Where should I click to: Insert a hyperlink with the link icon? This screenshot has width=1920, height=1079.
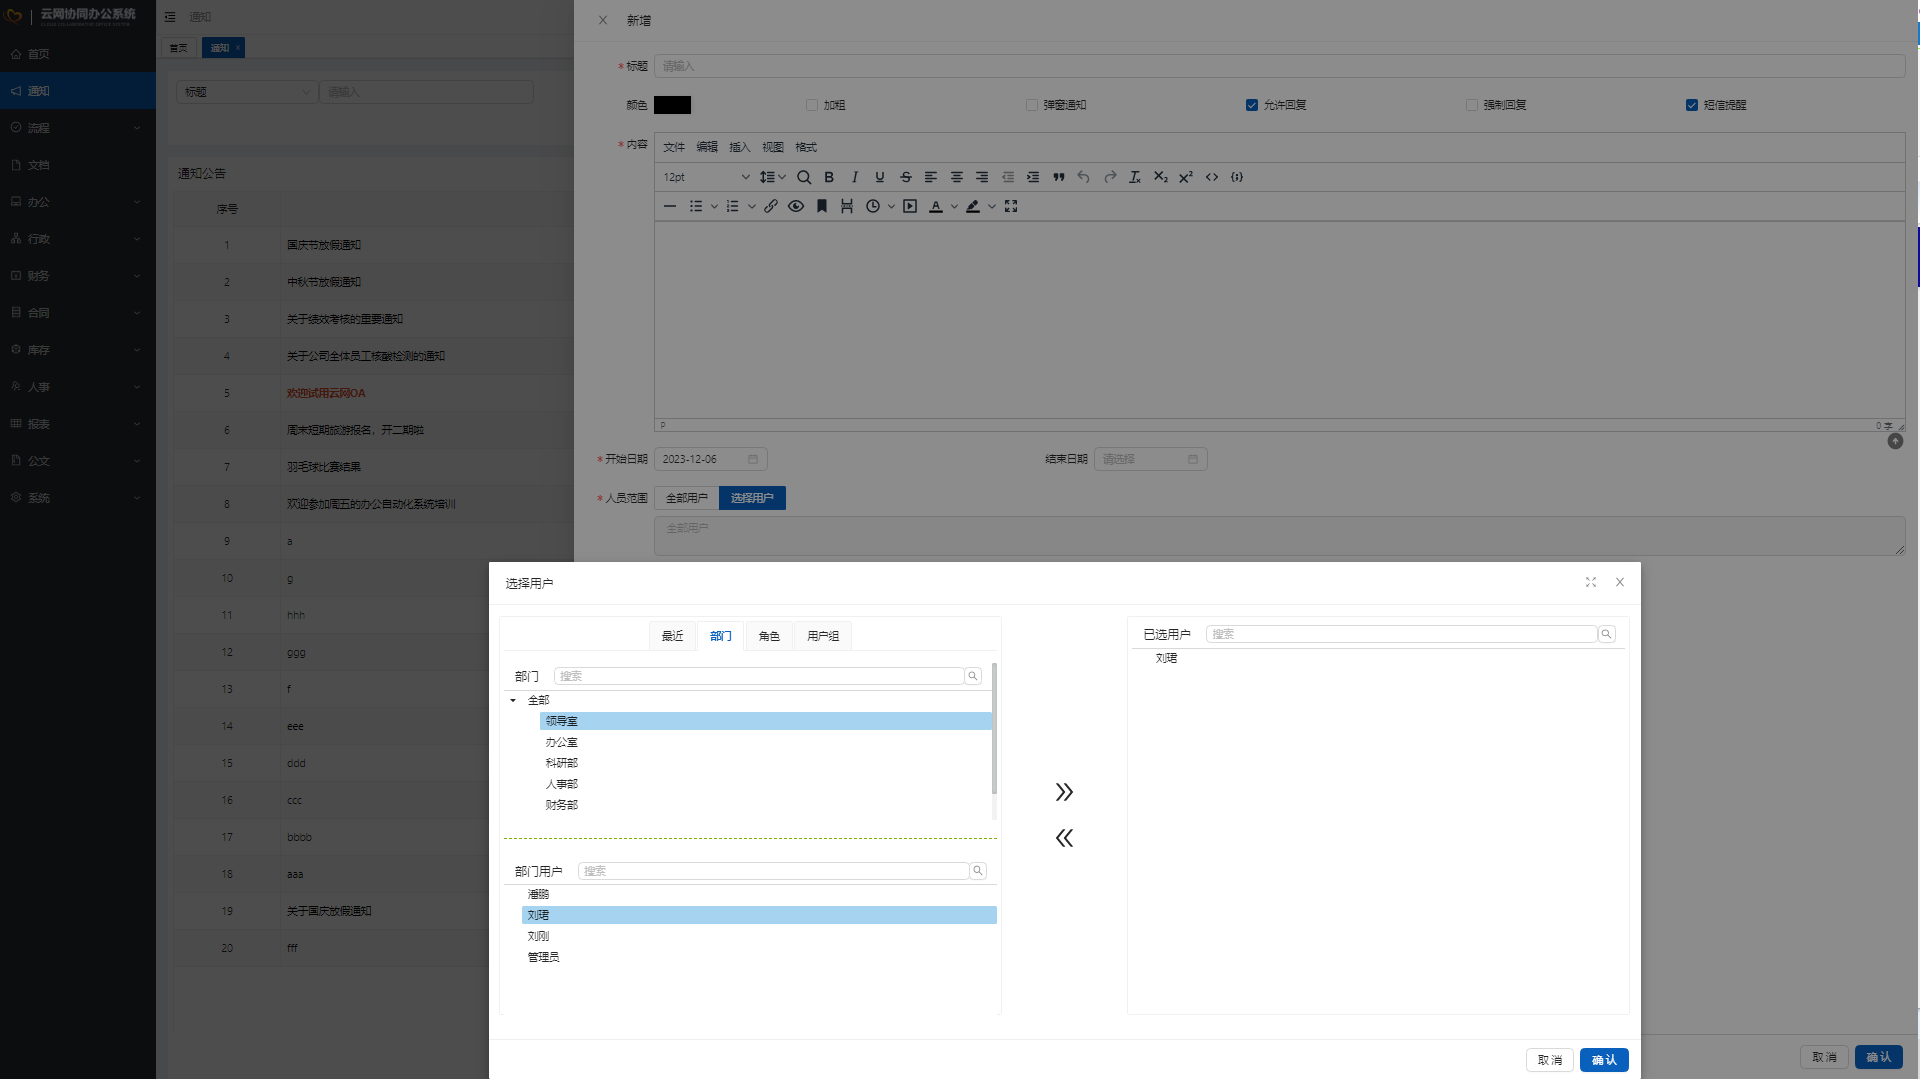click(771, 206)
